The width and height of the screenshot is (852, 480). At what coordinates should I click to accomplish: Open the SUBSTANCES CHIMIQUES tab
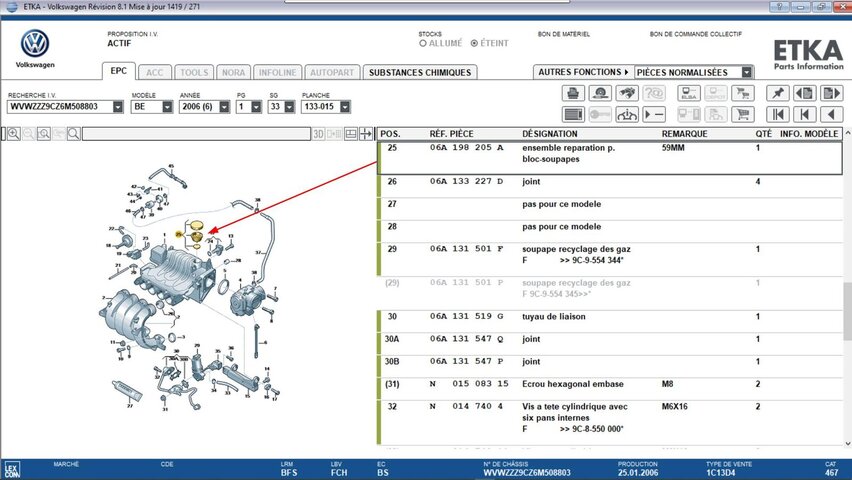[420, 72]
